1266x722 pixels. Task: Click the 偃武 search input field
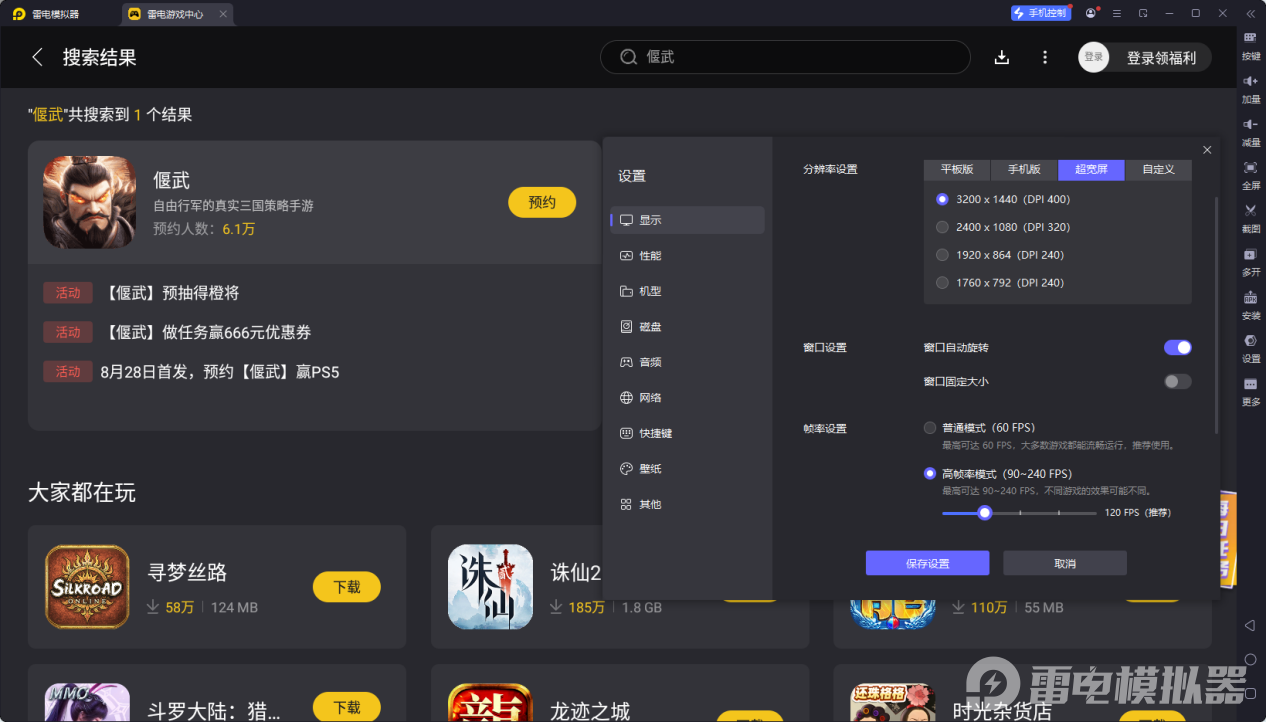pos(785,57)
